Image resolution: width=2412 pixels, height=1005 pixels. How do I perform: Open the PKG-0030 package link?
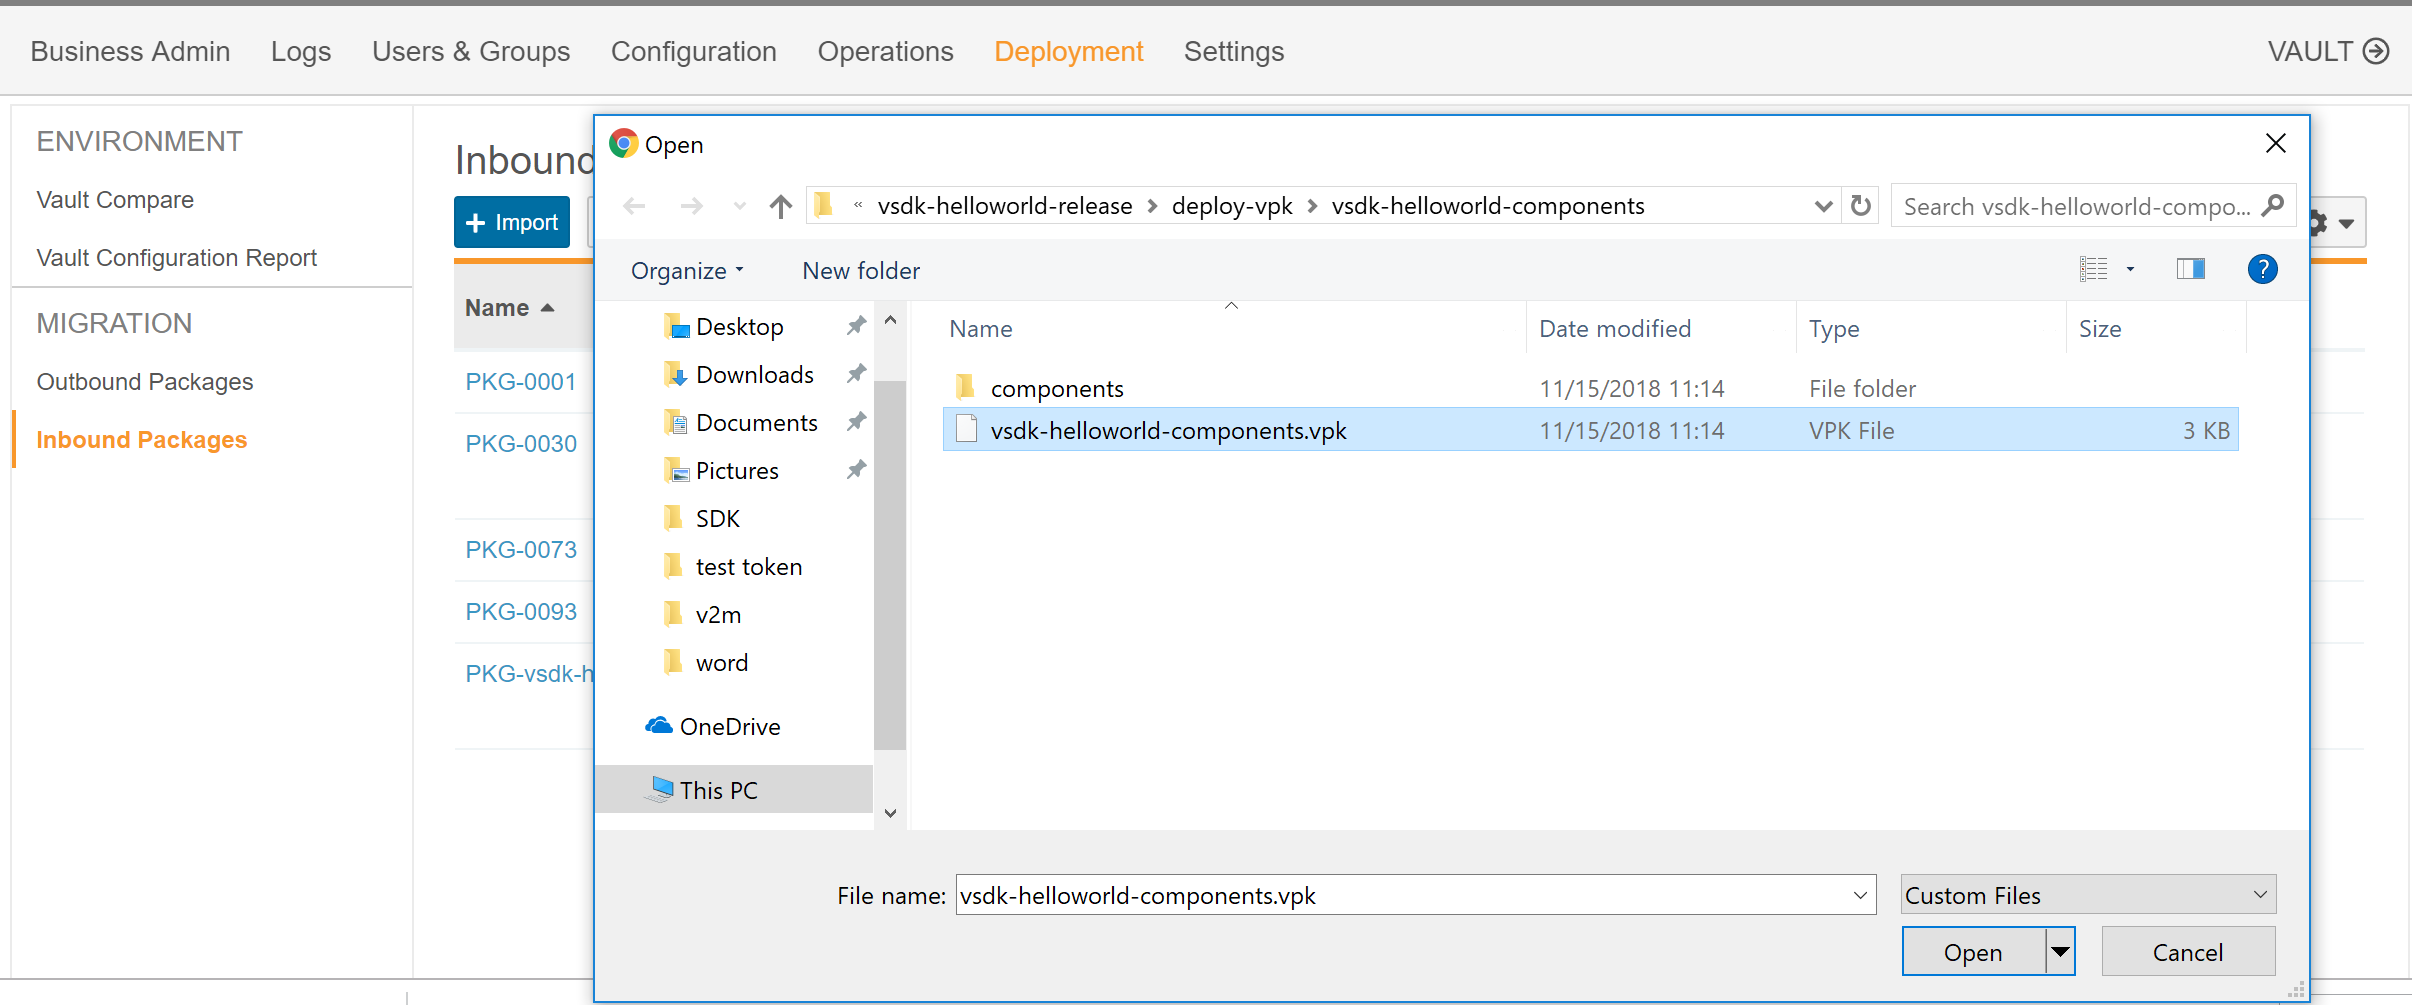[521, 443]
